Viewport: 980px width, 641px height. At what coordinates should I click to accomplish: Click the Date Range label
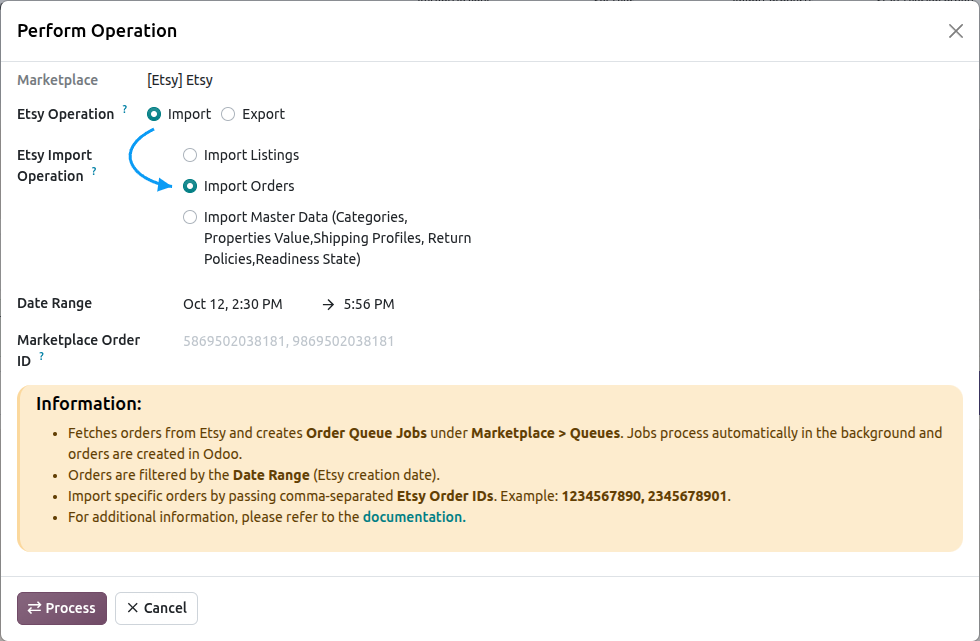[x=54, y=304]
